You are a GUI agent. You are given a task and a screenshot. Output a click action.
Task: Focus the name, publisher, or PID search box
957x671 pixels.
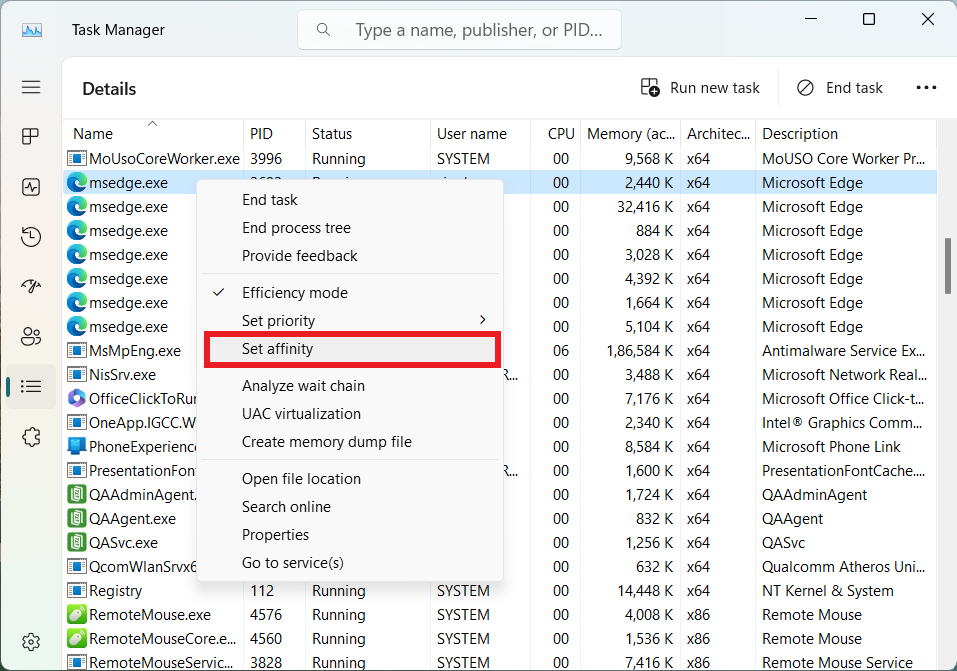pos(459,29)
